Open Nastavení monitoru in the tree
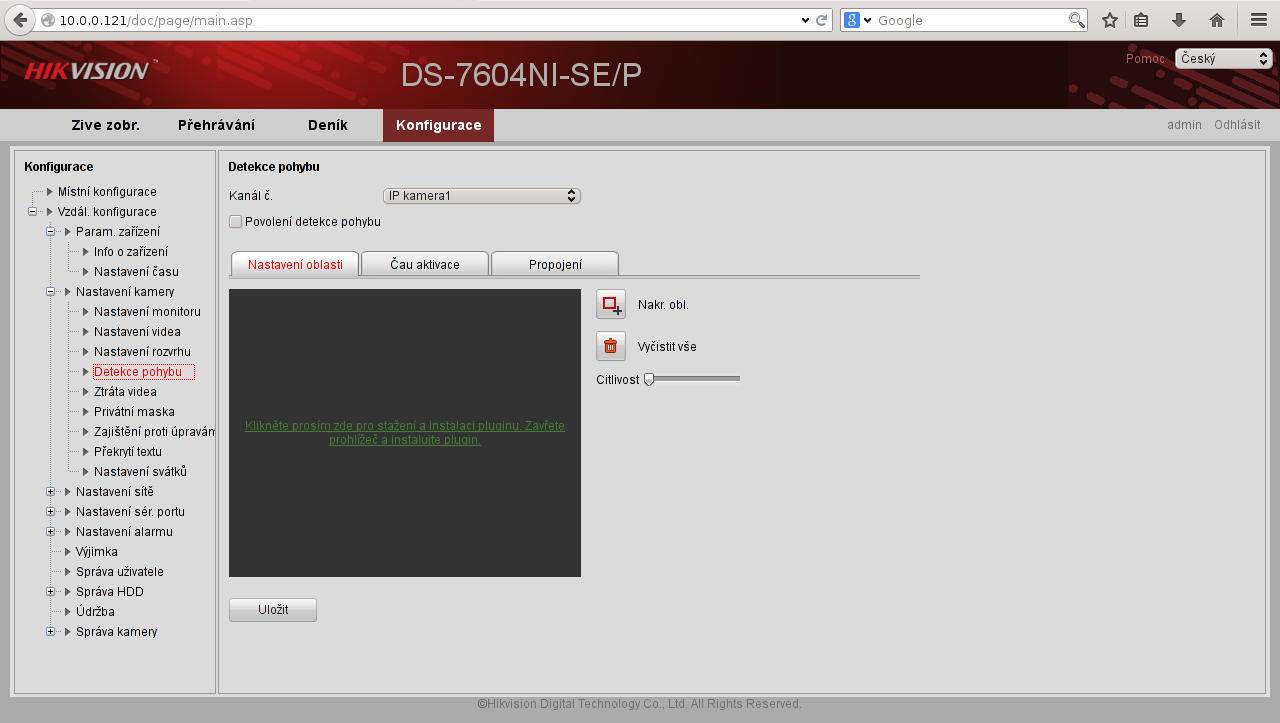The width and height of the screenshot is (1280, 723). pos(147,312)
